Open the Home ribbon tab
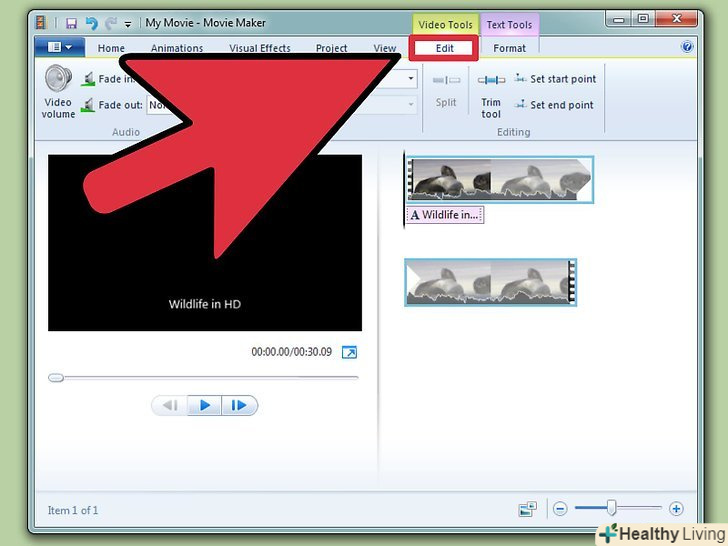 [111, 48]
